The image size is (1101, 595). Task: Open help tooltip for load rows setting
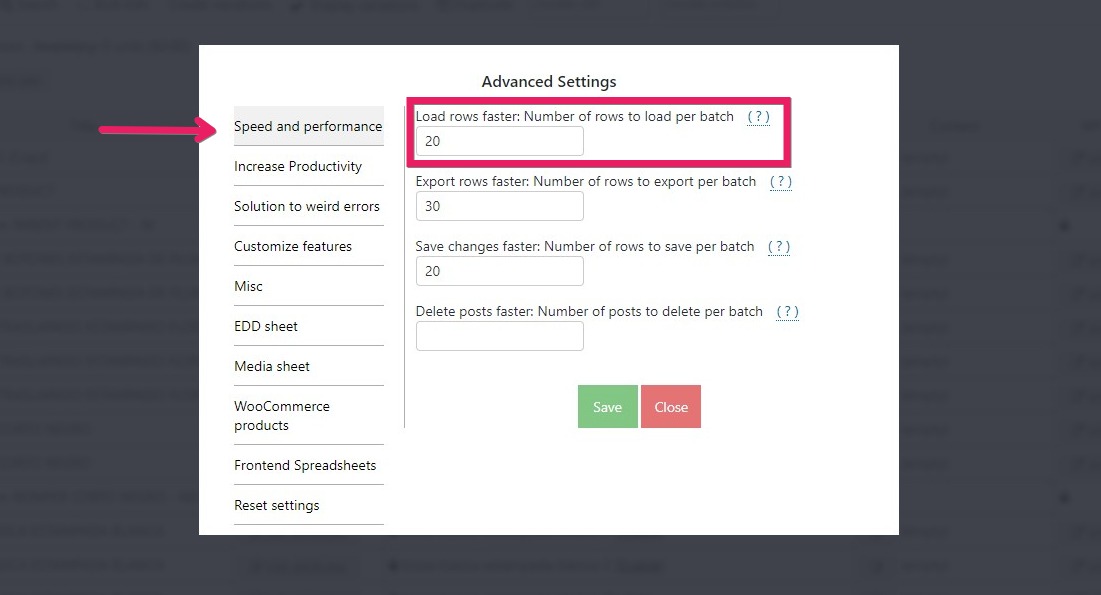(x=759, y=117)
